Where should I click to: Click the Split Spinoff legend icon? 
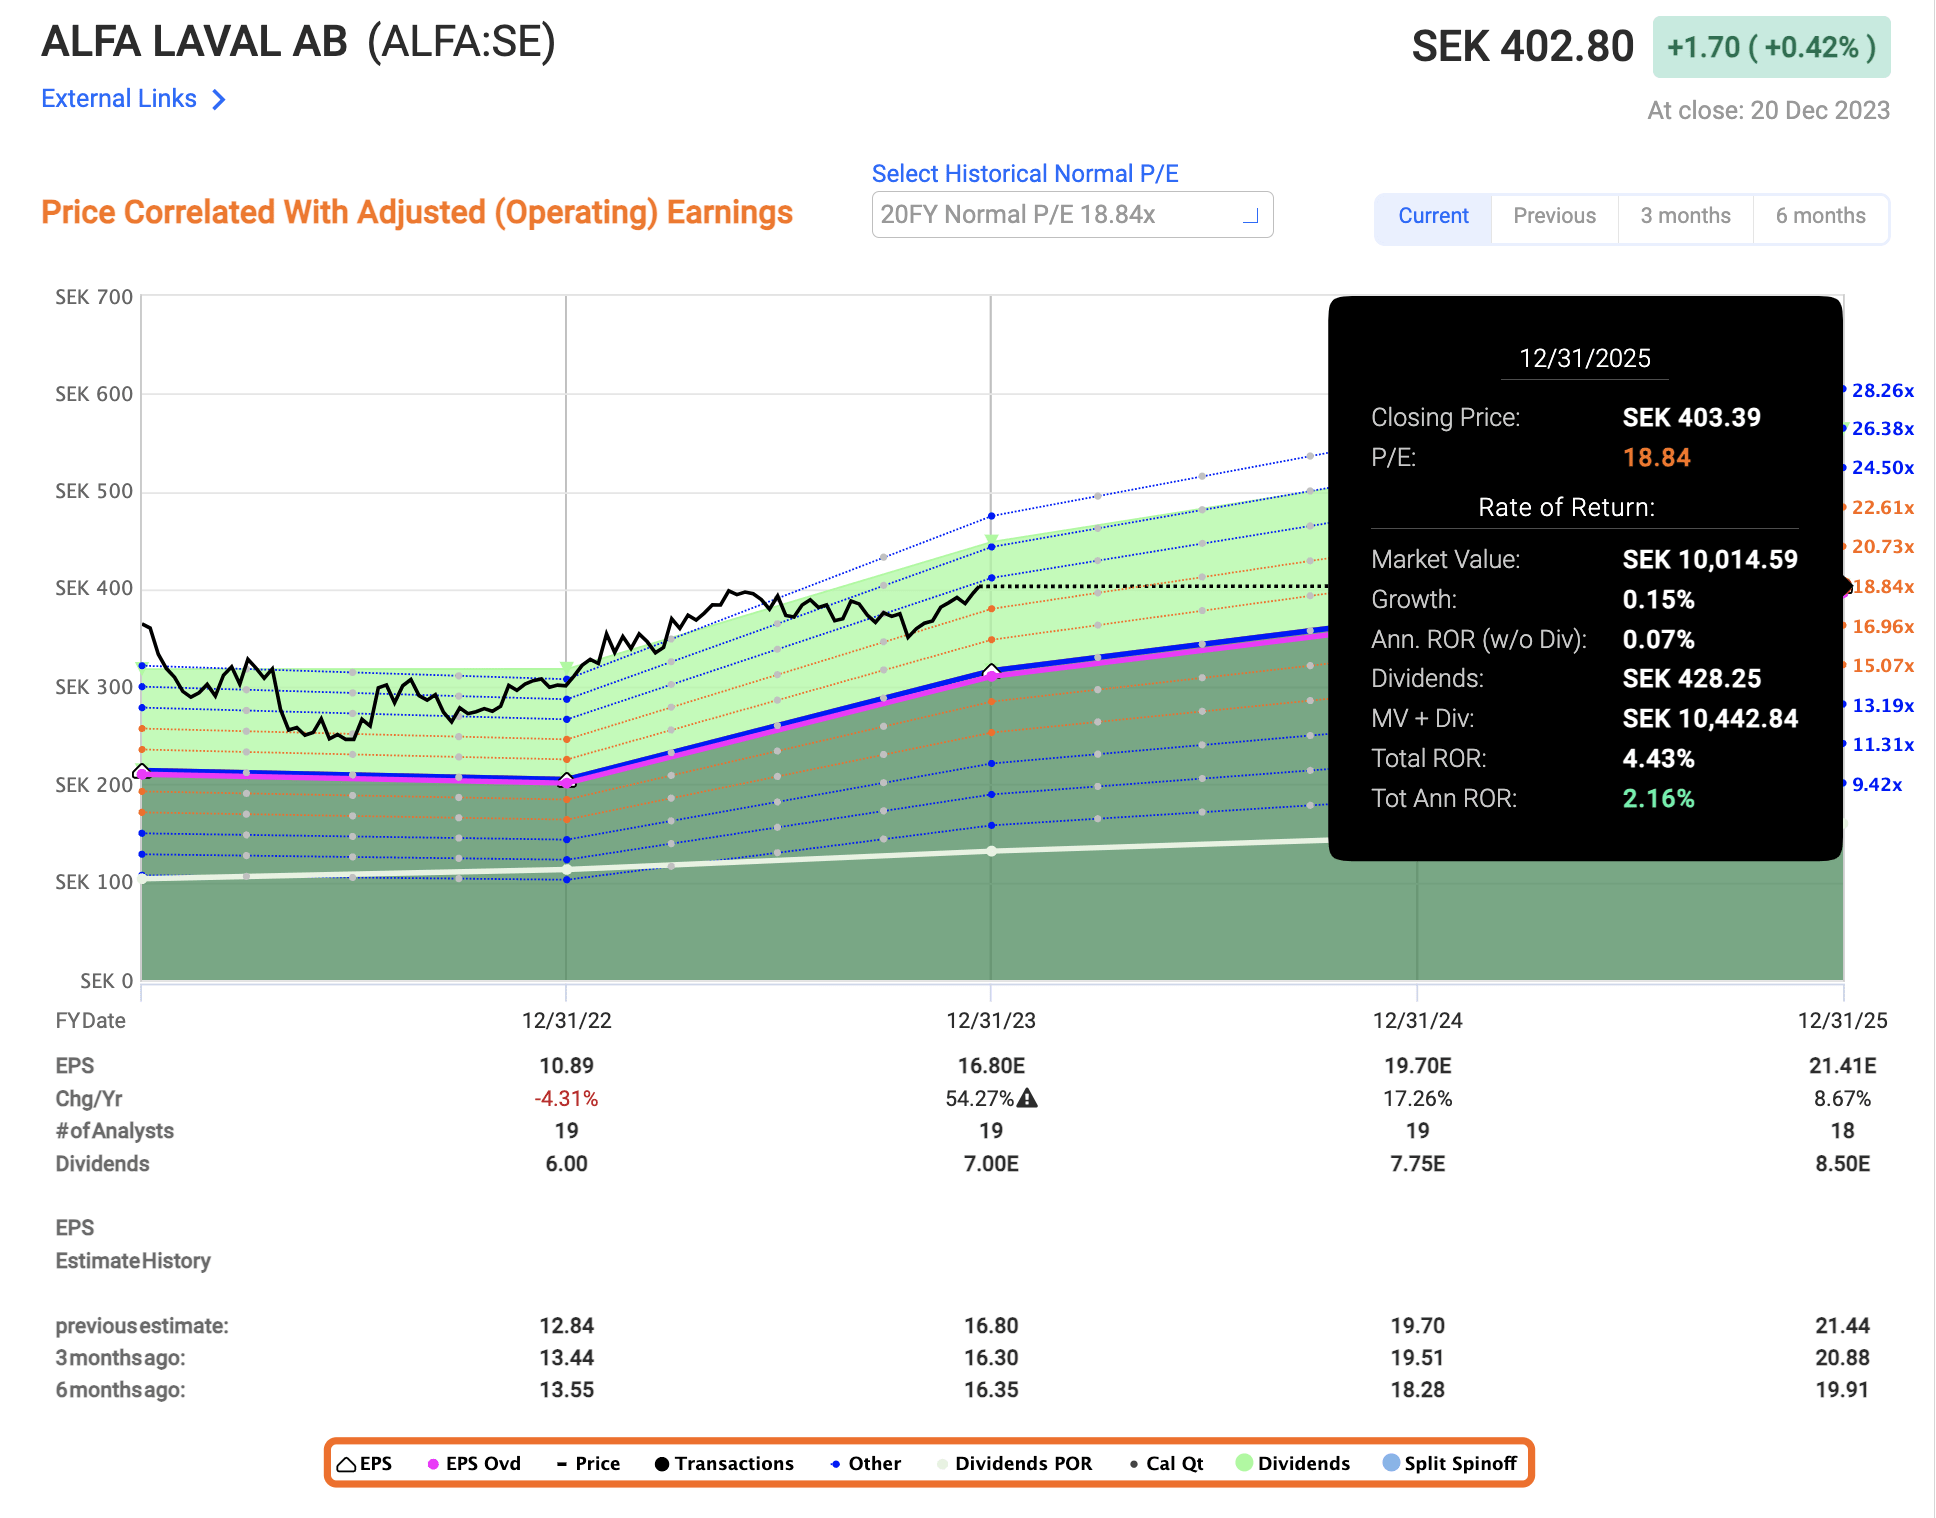(x=1391, y=1463)
